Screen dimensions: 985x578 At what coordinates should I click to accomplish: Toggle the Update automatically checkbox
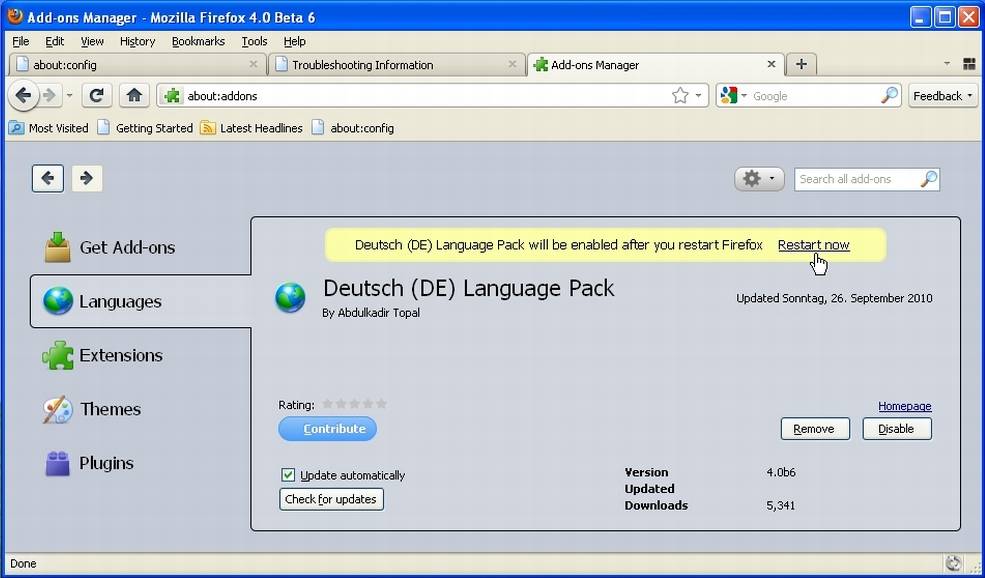pos(288,475)
